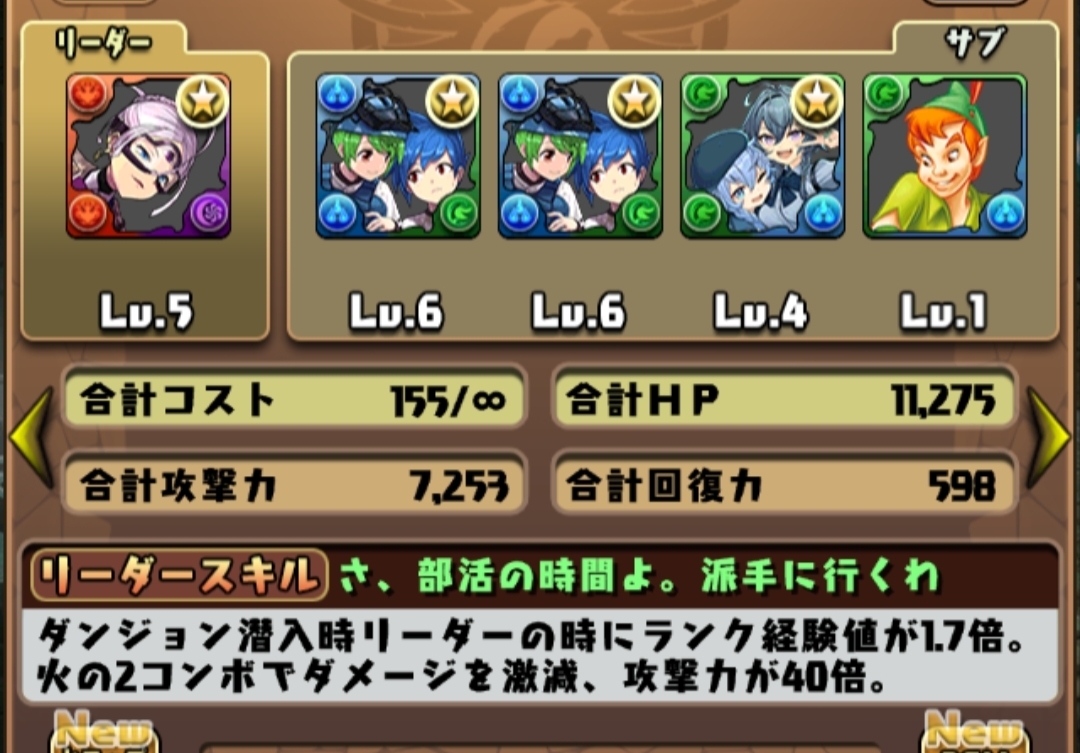Select the first green and blue-haired duo sub monster

(x=398, y=156)
